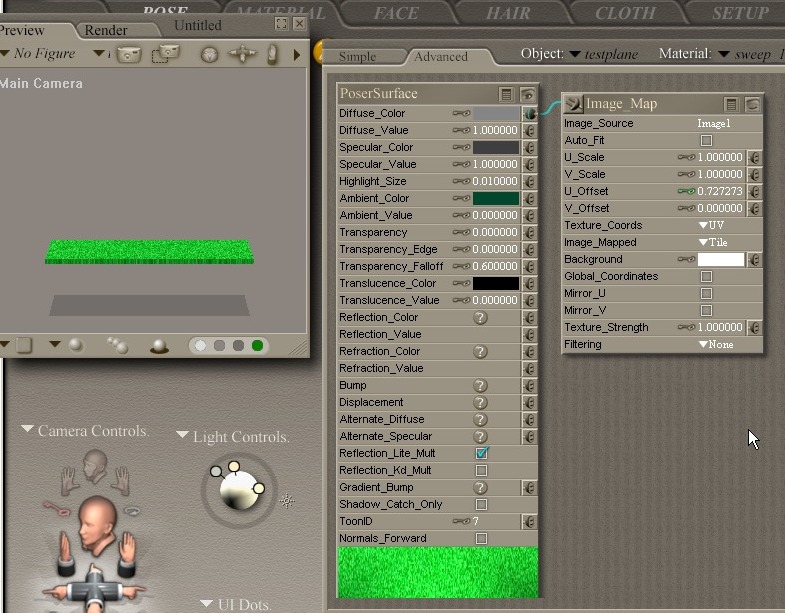The image size is (785, 613).
Task: Click the green Ambient_Color swatch
Action: 496,198
